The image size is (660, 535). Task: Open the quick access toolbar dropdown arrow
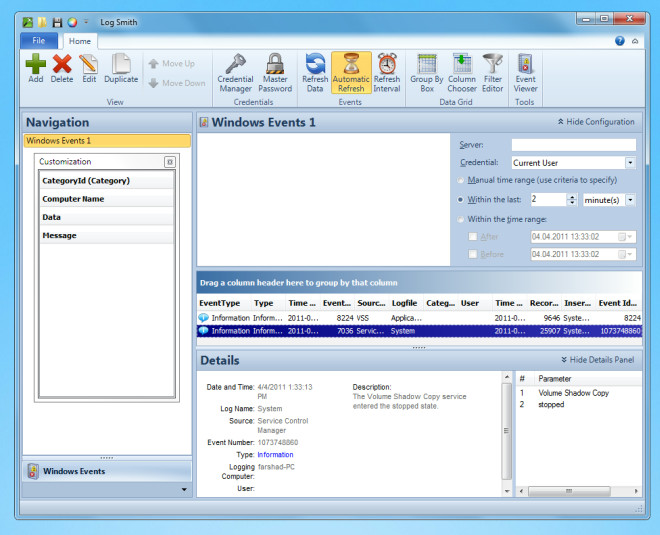coord(86,21)
